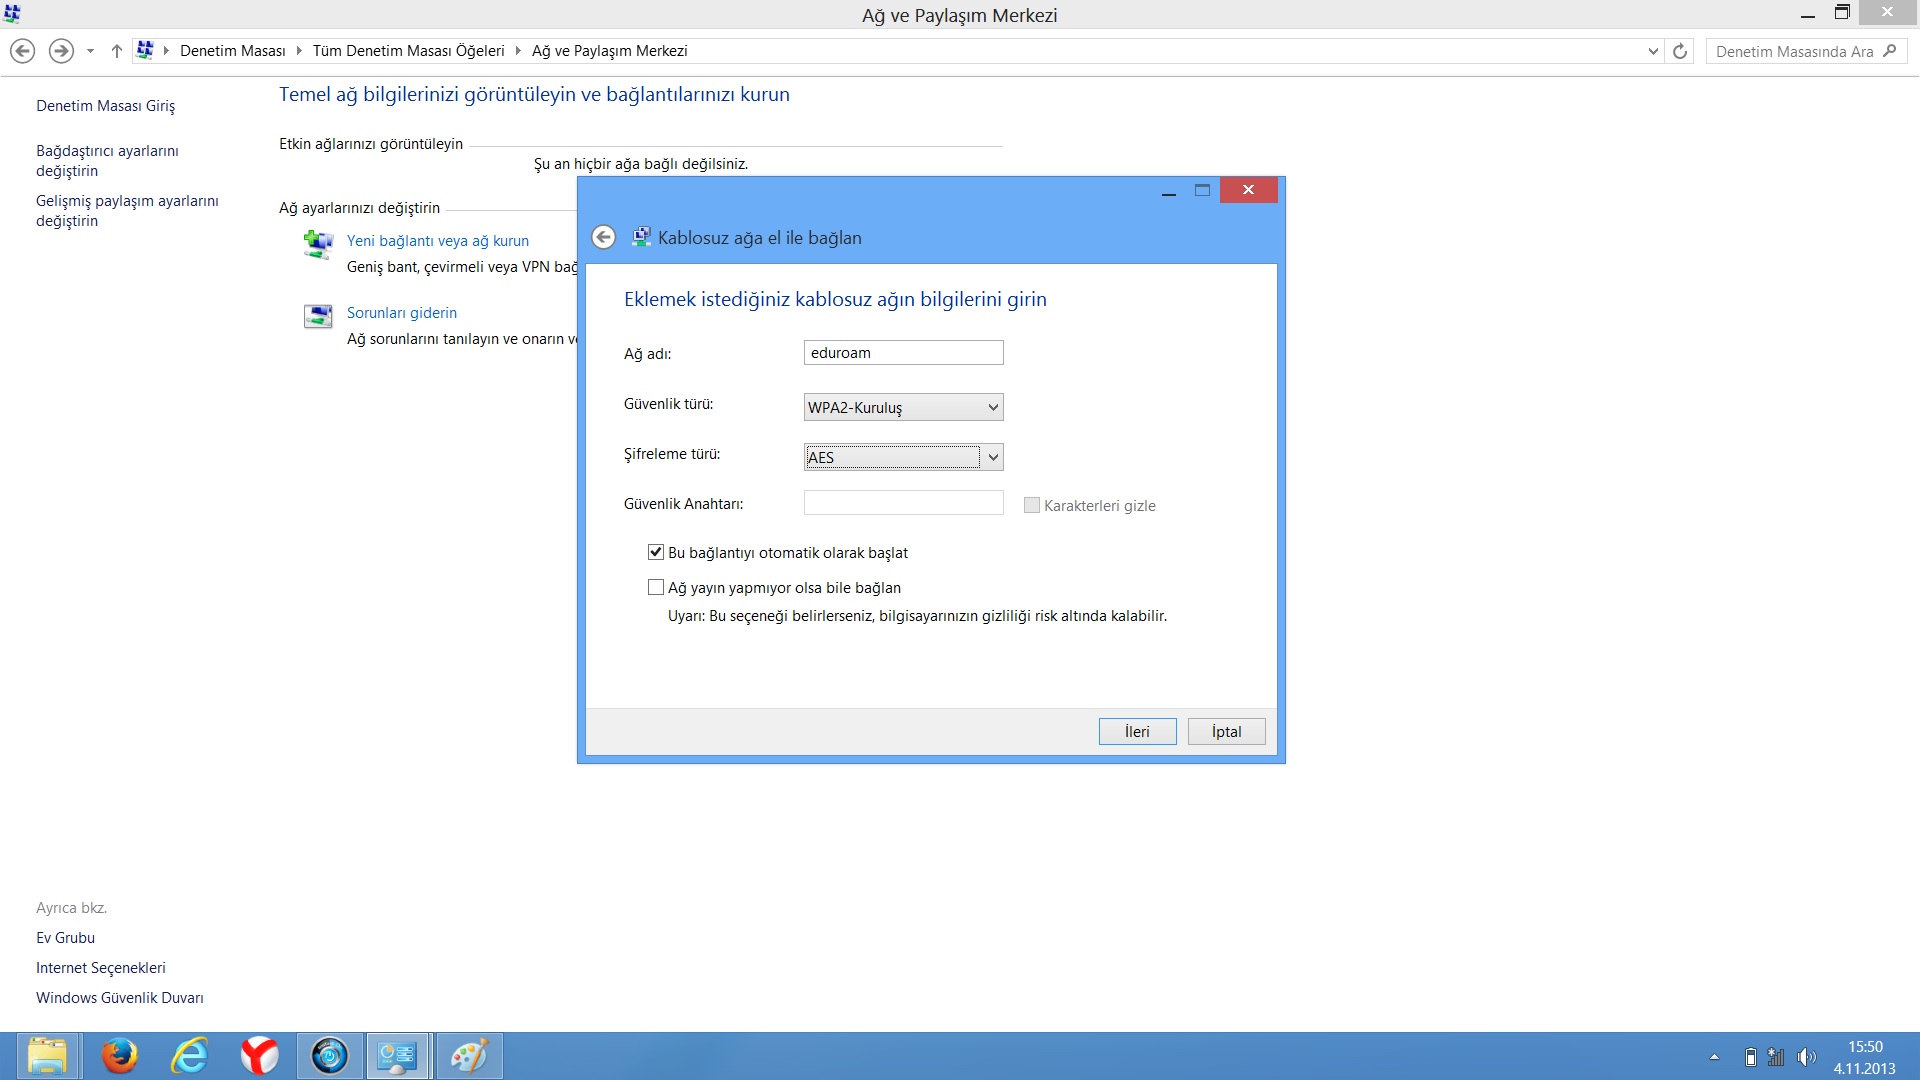Click the İptal button

(x=1226, y=731)
